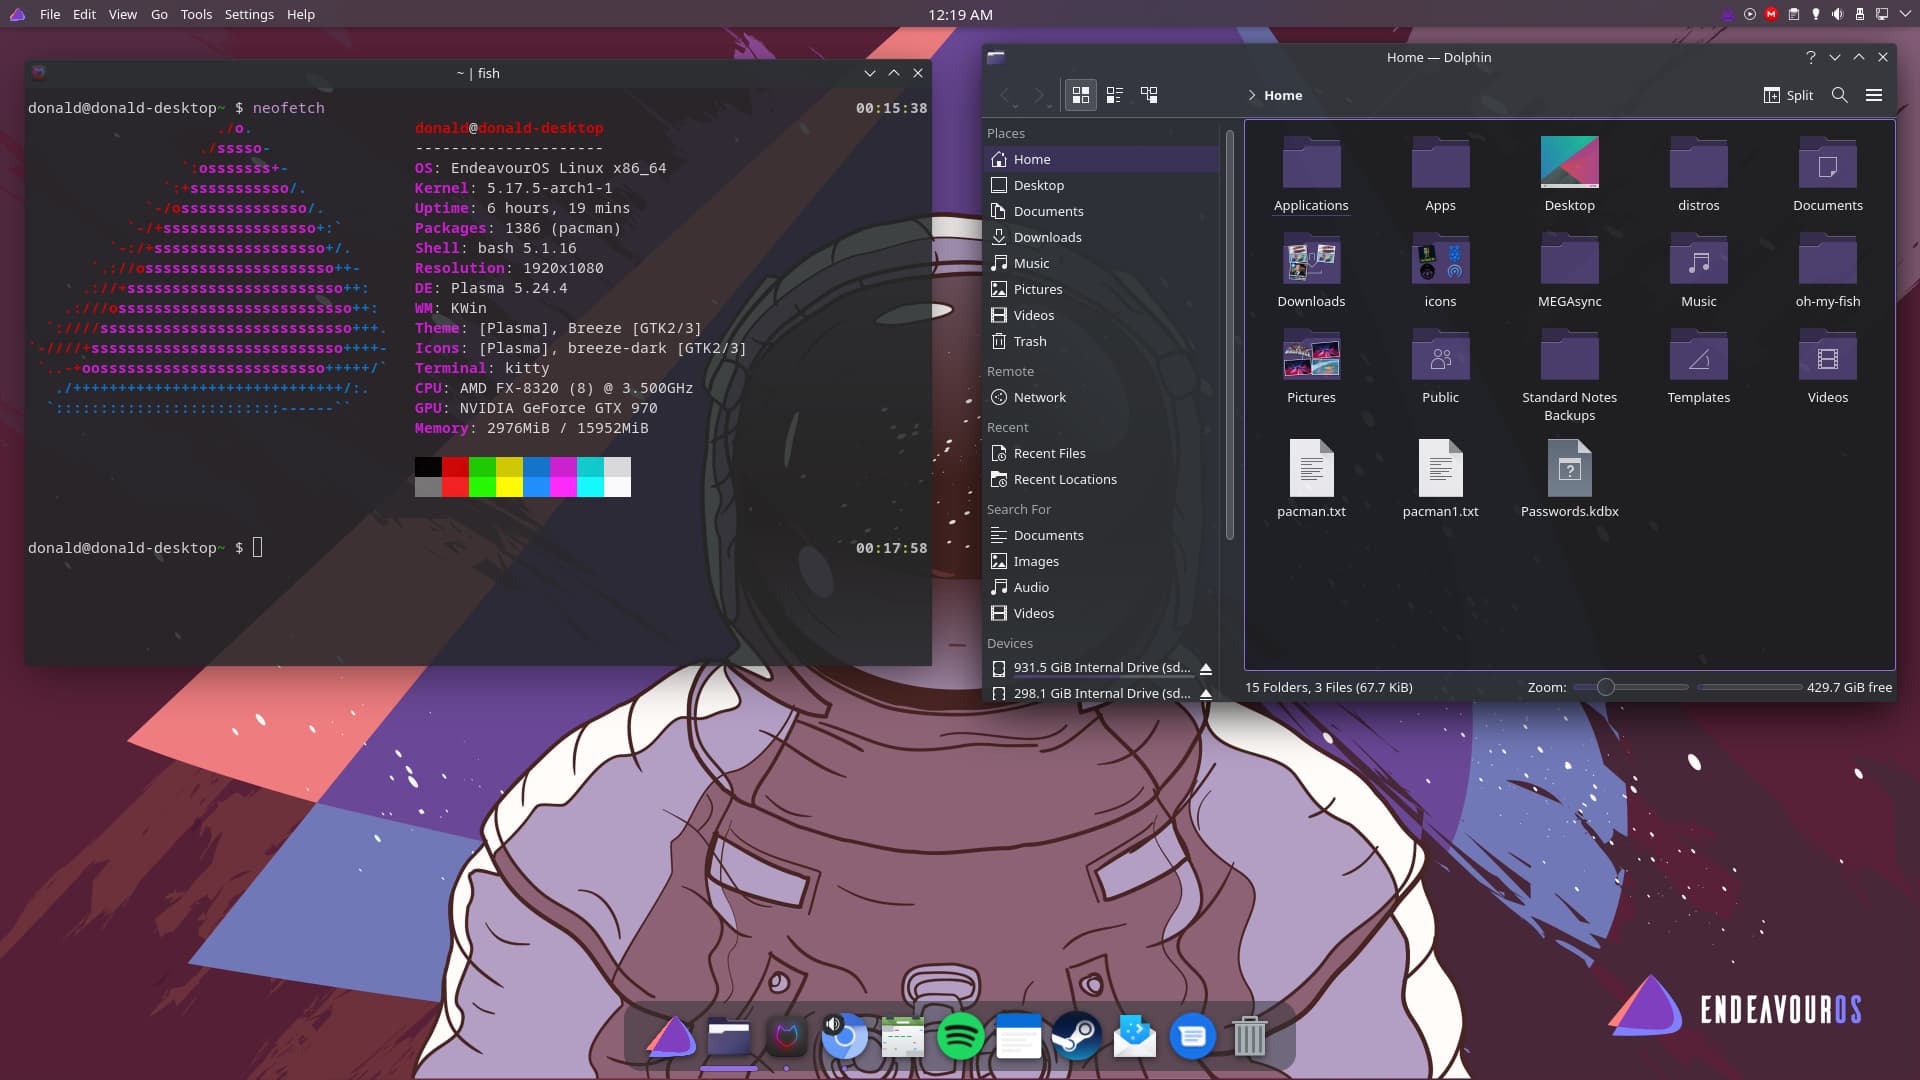
Task: Click Dolphin's Forward navigation arrow
Action: coord(1039,95)
